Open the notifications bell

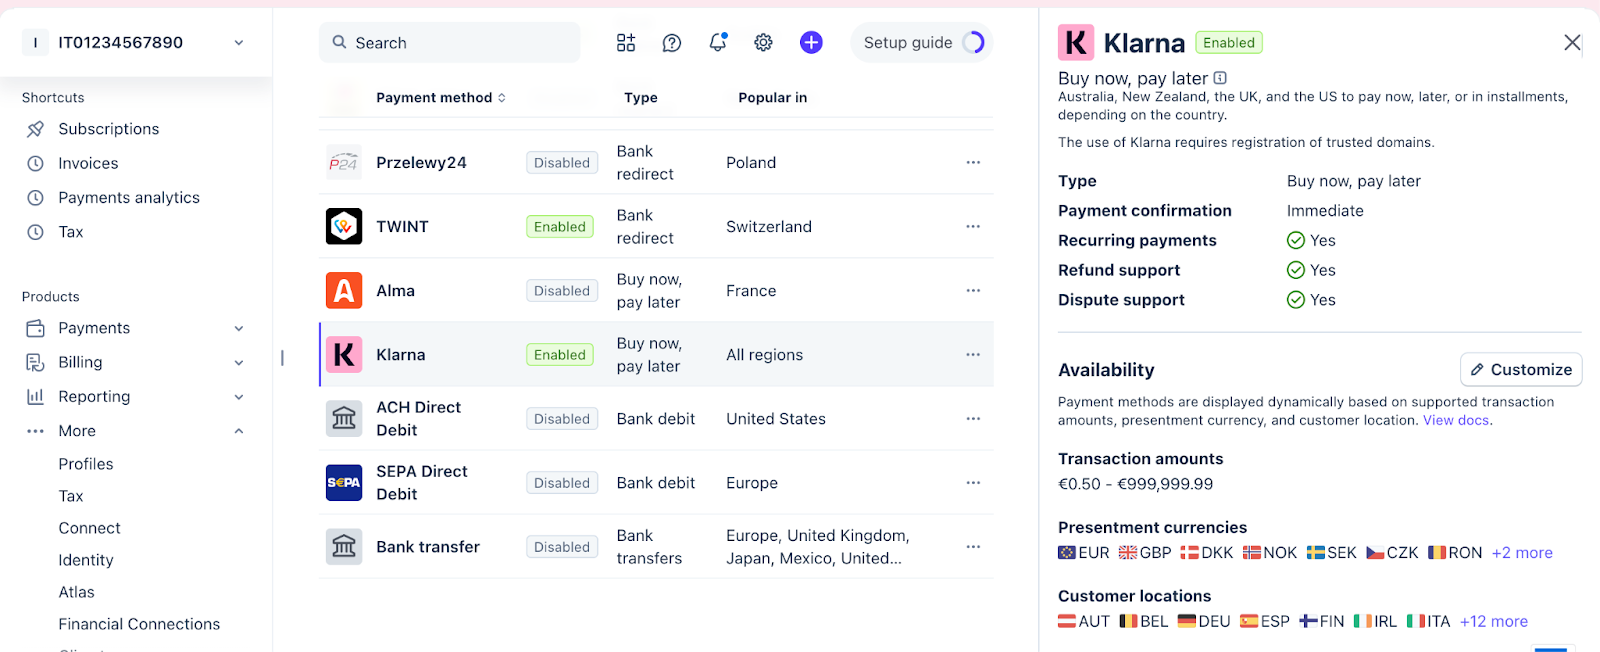(x=717, y=42)
